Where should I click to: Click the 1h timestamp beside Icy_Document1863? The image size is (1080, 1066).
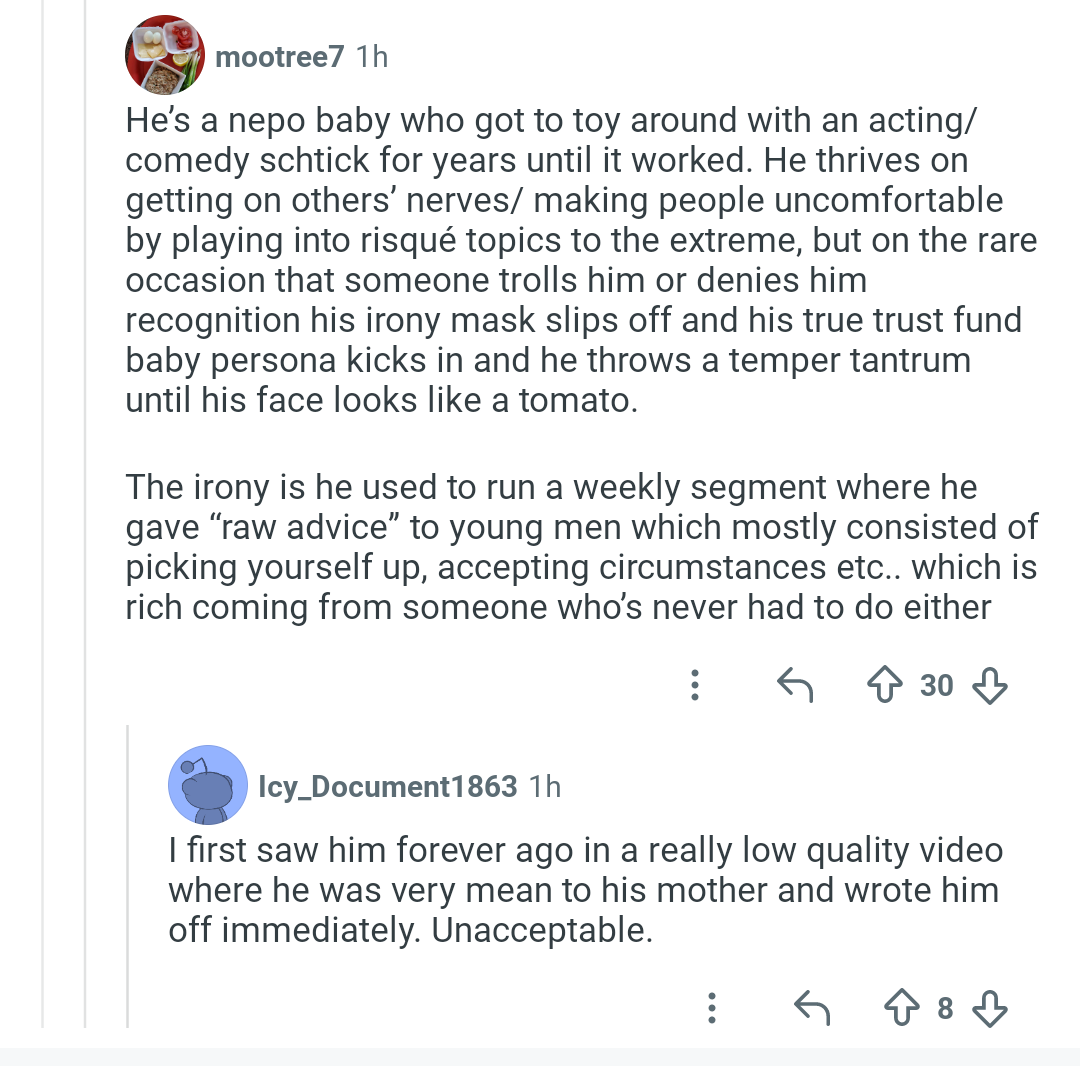point(545,787)
